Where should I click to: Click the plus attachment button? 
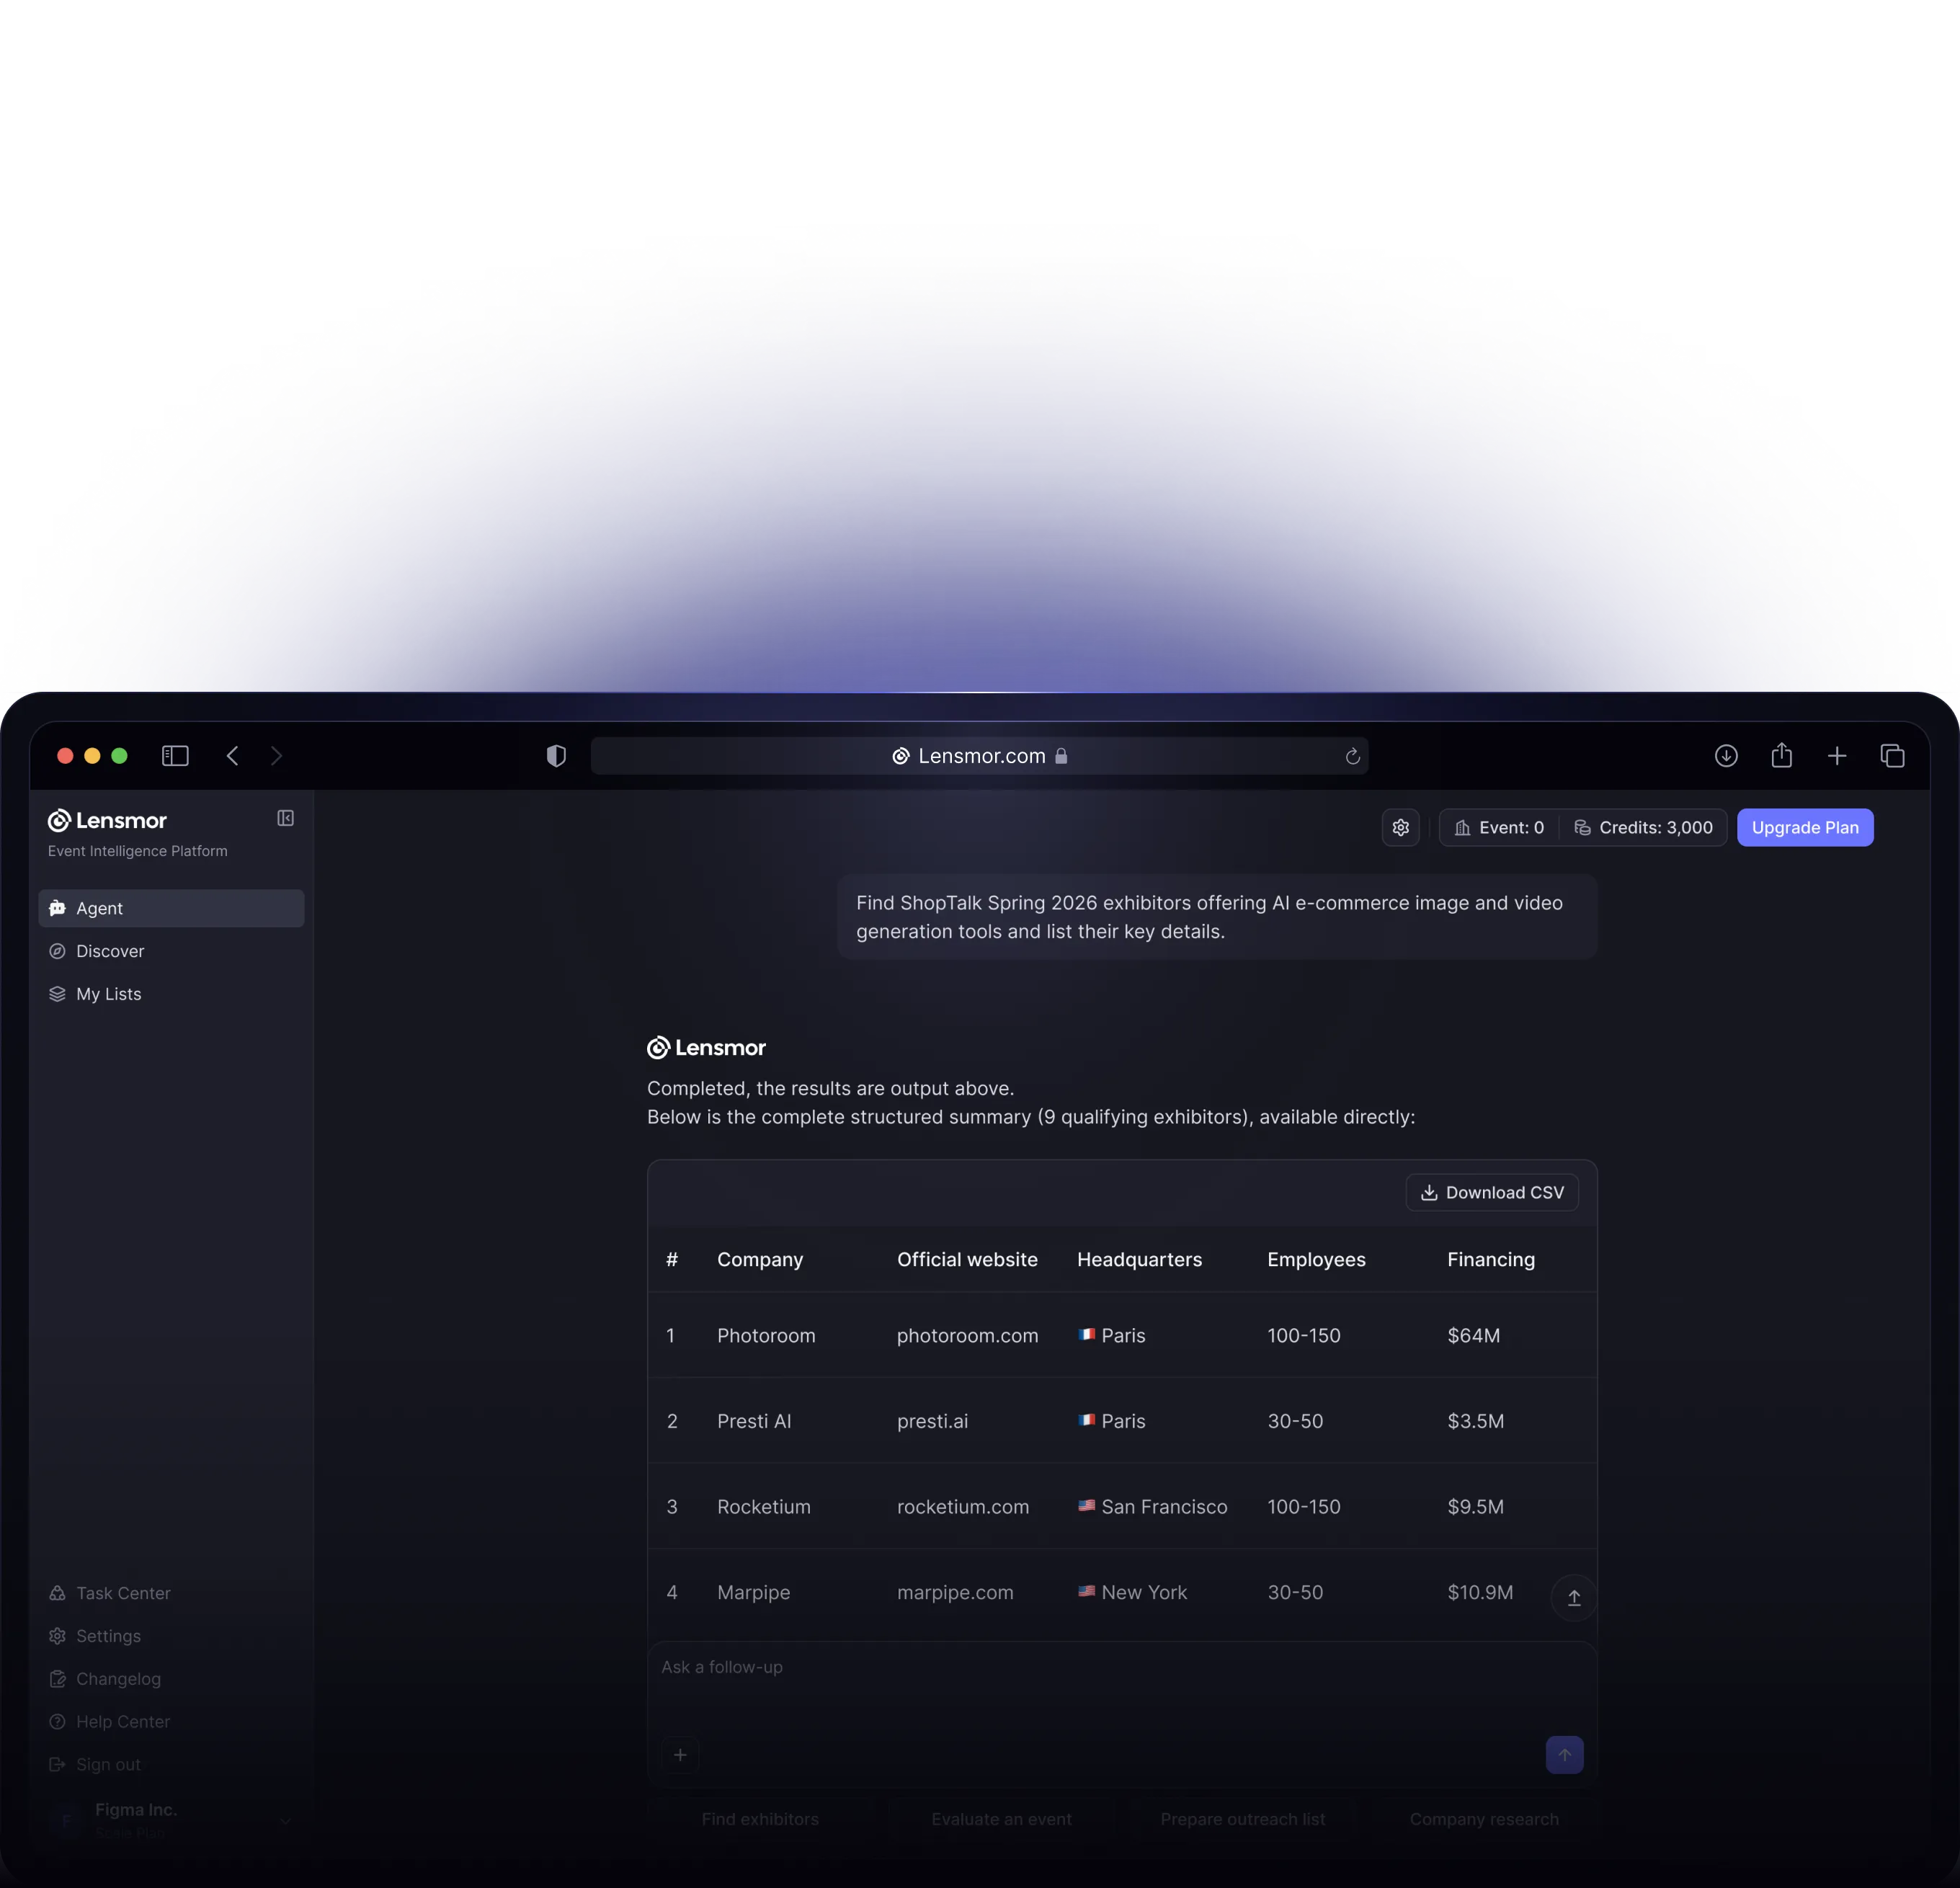tap(680, 1755)
